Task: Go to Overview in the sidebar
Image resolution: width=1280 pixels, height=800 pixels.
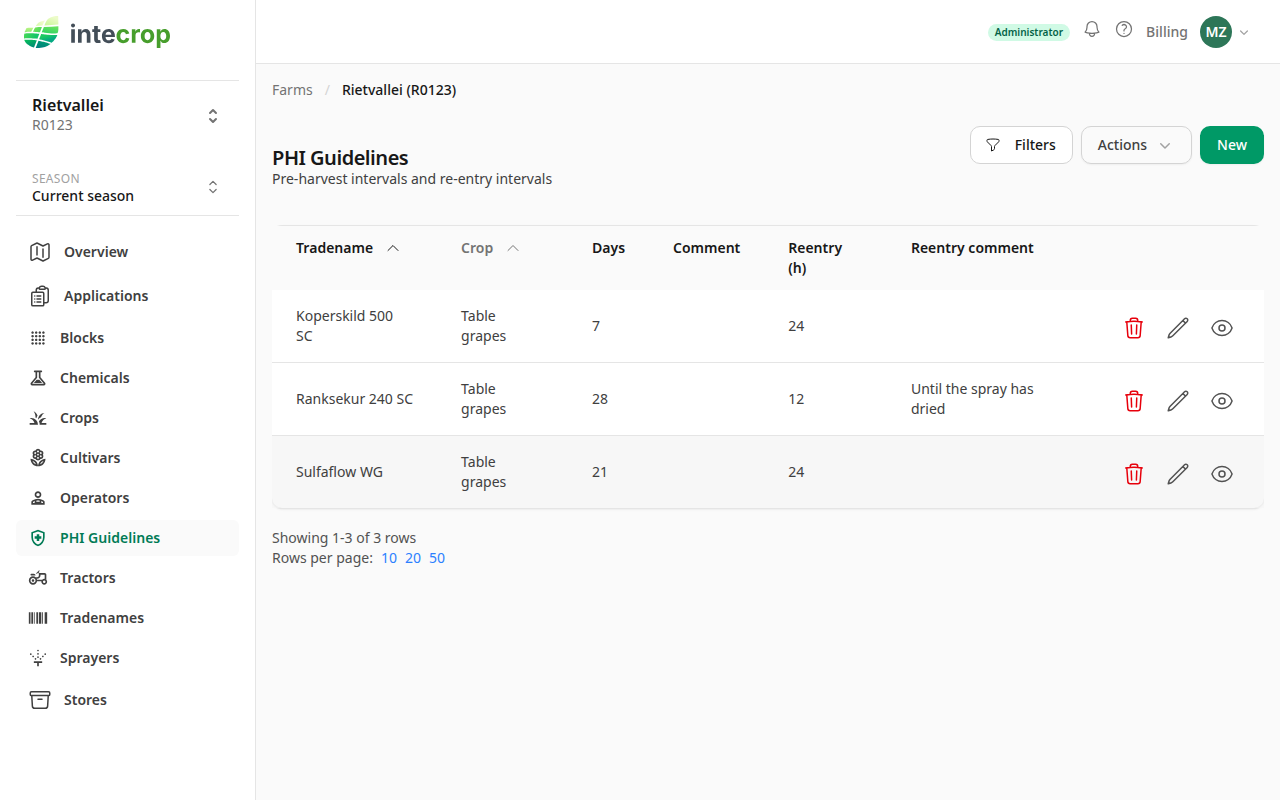Action: [127, 252]
